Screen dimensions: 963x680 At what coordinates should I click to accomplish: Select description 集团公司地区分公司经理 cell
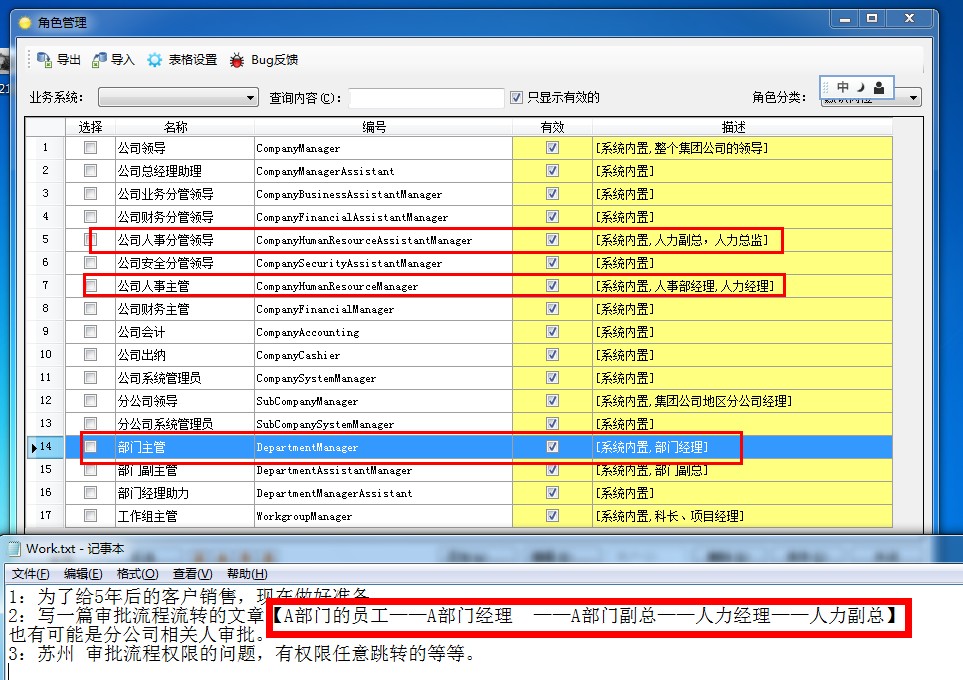pyautogui.click(x=742, y=401)
